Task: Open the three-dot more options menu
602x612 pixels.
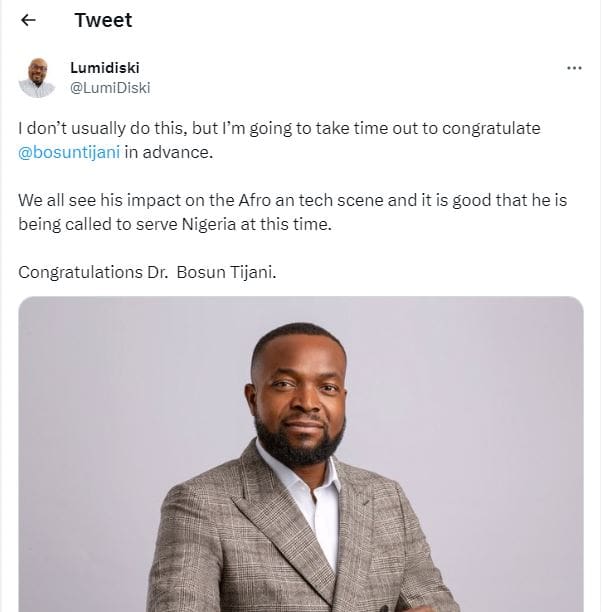Action: pos(574,68)
